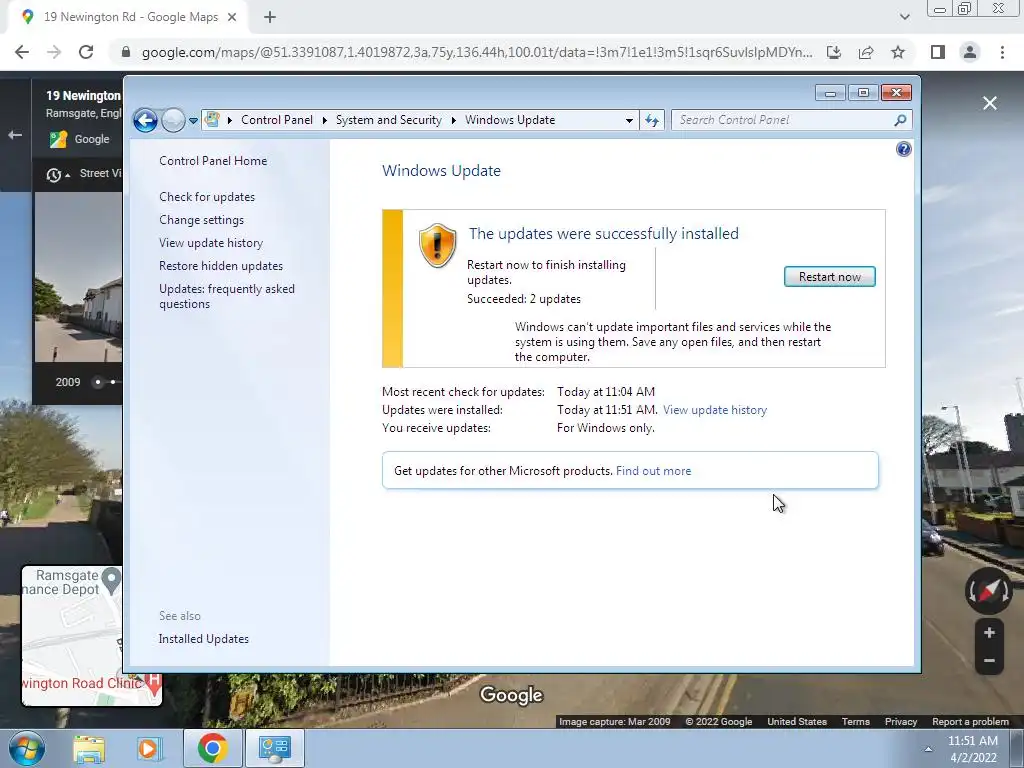The image size is (1024, 768).
Task: Open the Windows Start button
Action: (25, 748)
